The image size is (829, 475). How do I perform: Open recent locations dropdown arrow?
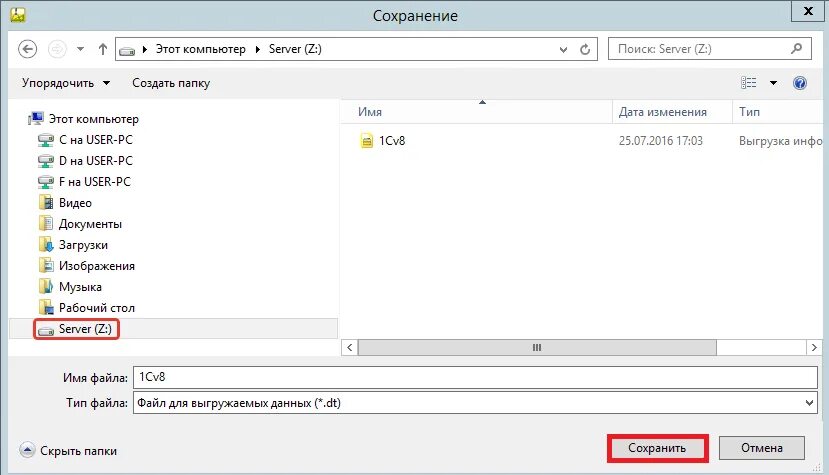tap(80, 49)
